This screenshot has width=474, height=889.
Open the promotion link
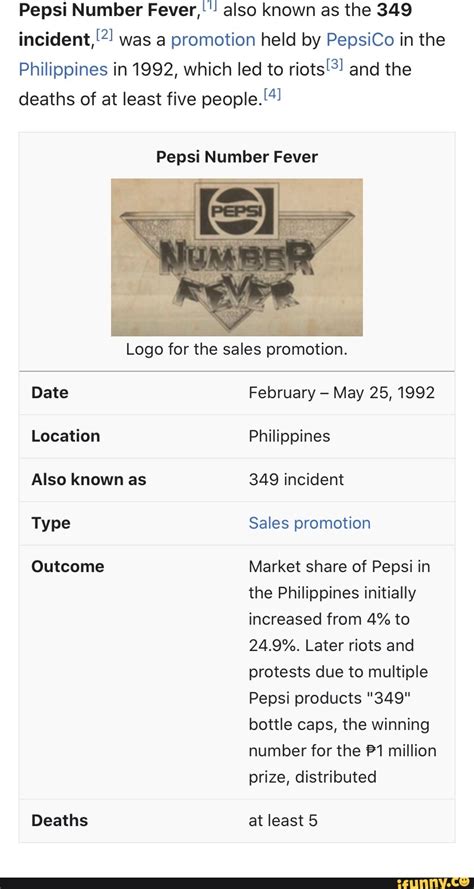(x=213, y=40)
